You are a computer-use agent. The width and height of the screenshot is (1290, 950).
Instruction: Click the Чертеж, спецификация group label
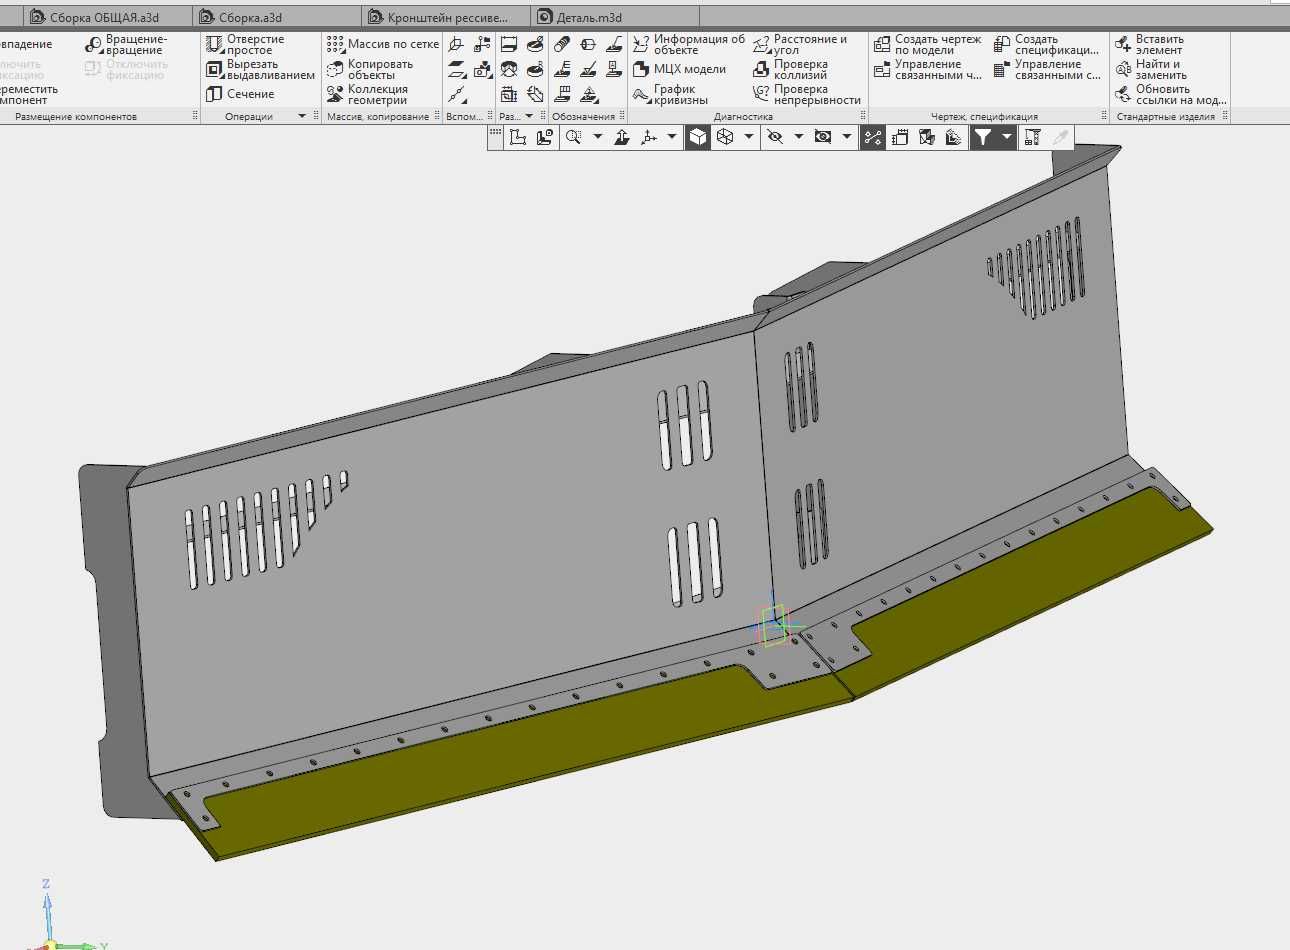984,117
